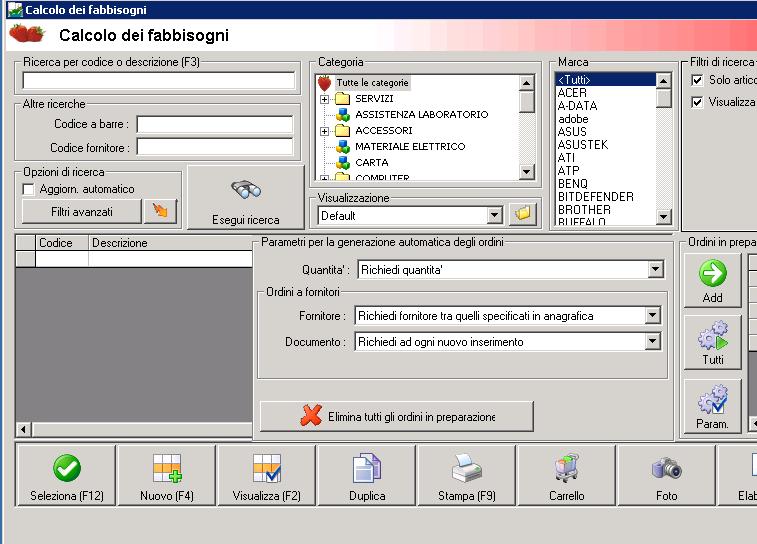This screenshot has height=544, width=757.
Task: Click the Codice a barre input field
Action: [x=215, y=124]
